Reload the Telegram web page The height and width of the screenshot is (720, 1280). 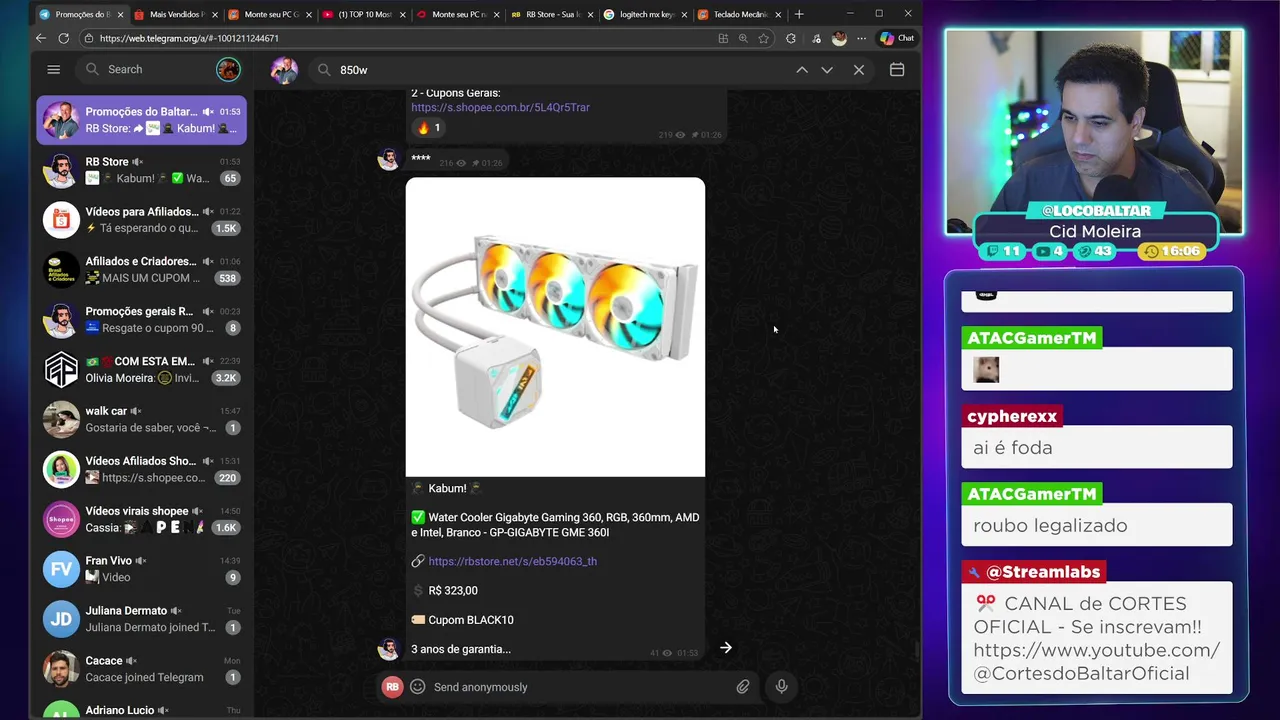pos(64,38)
